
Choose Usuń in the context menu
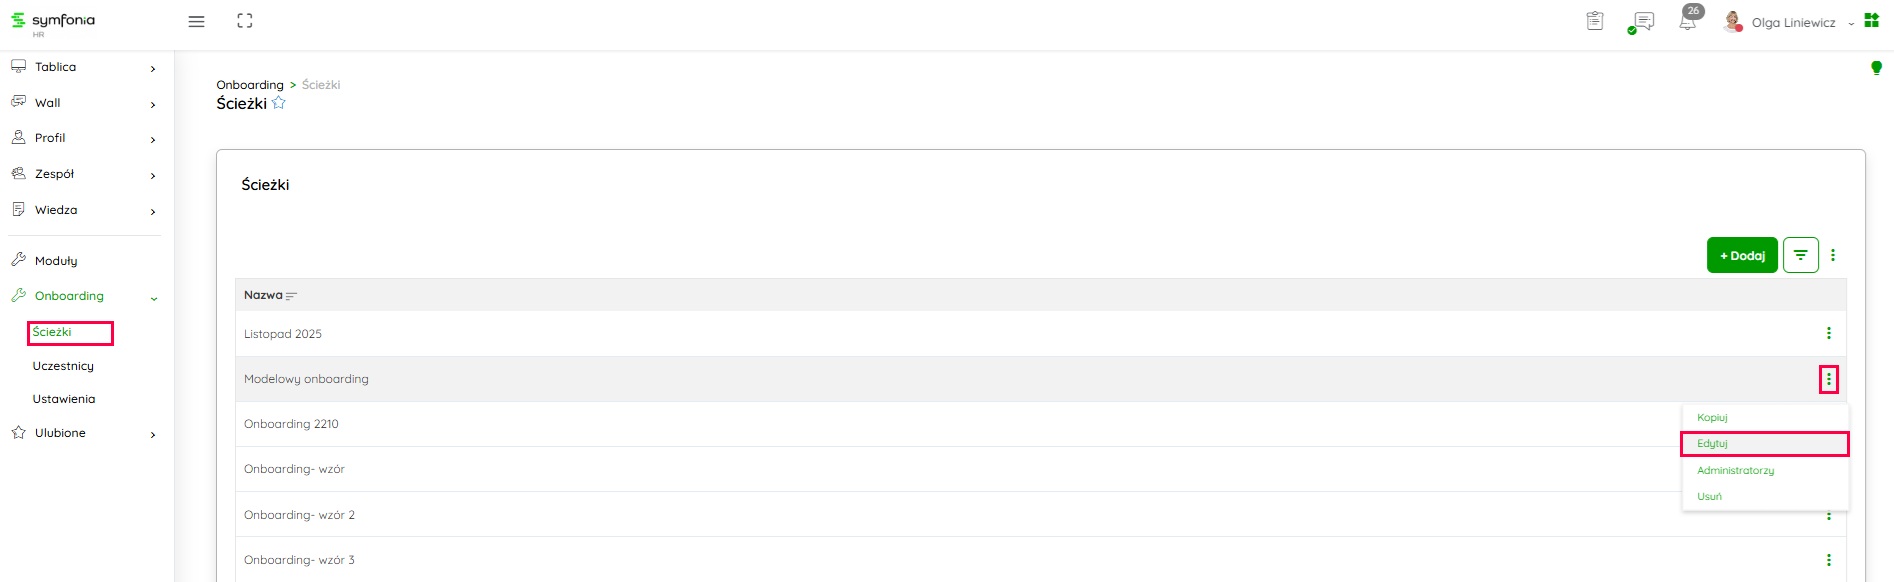[x=1709, y=496]
